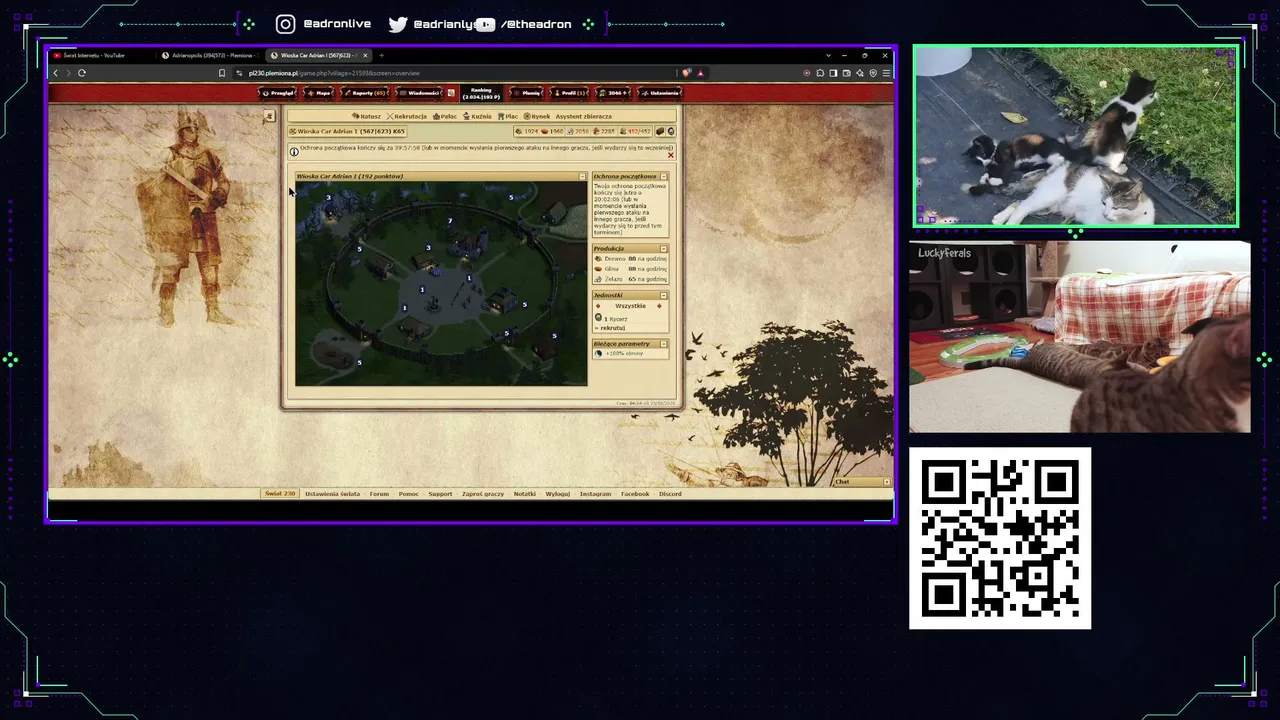Open the Kuźnia shortcut

477,116
